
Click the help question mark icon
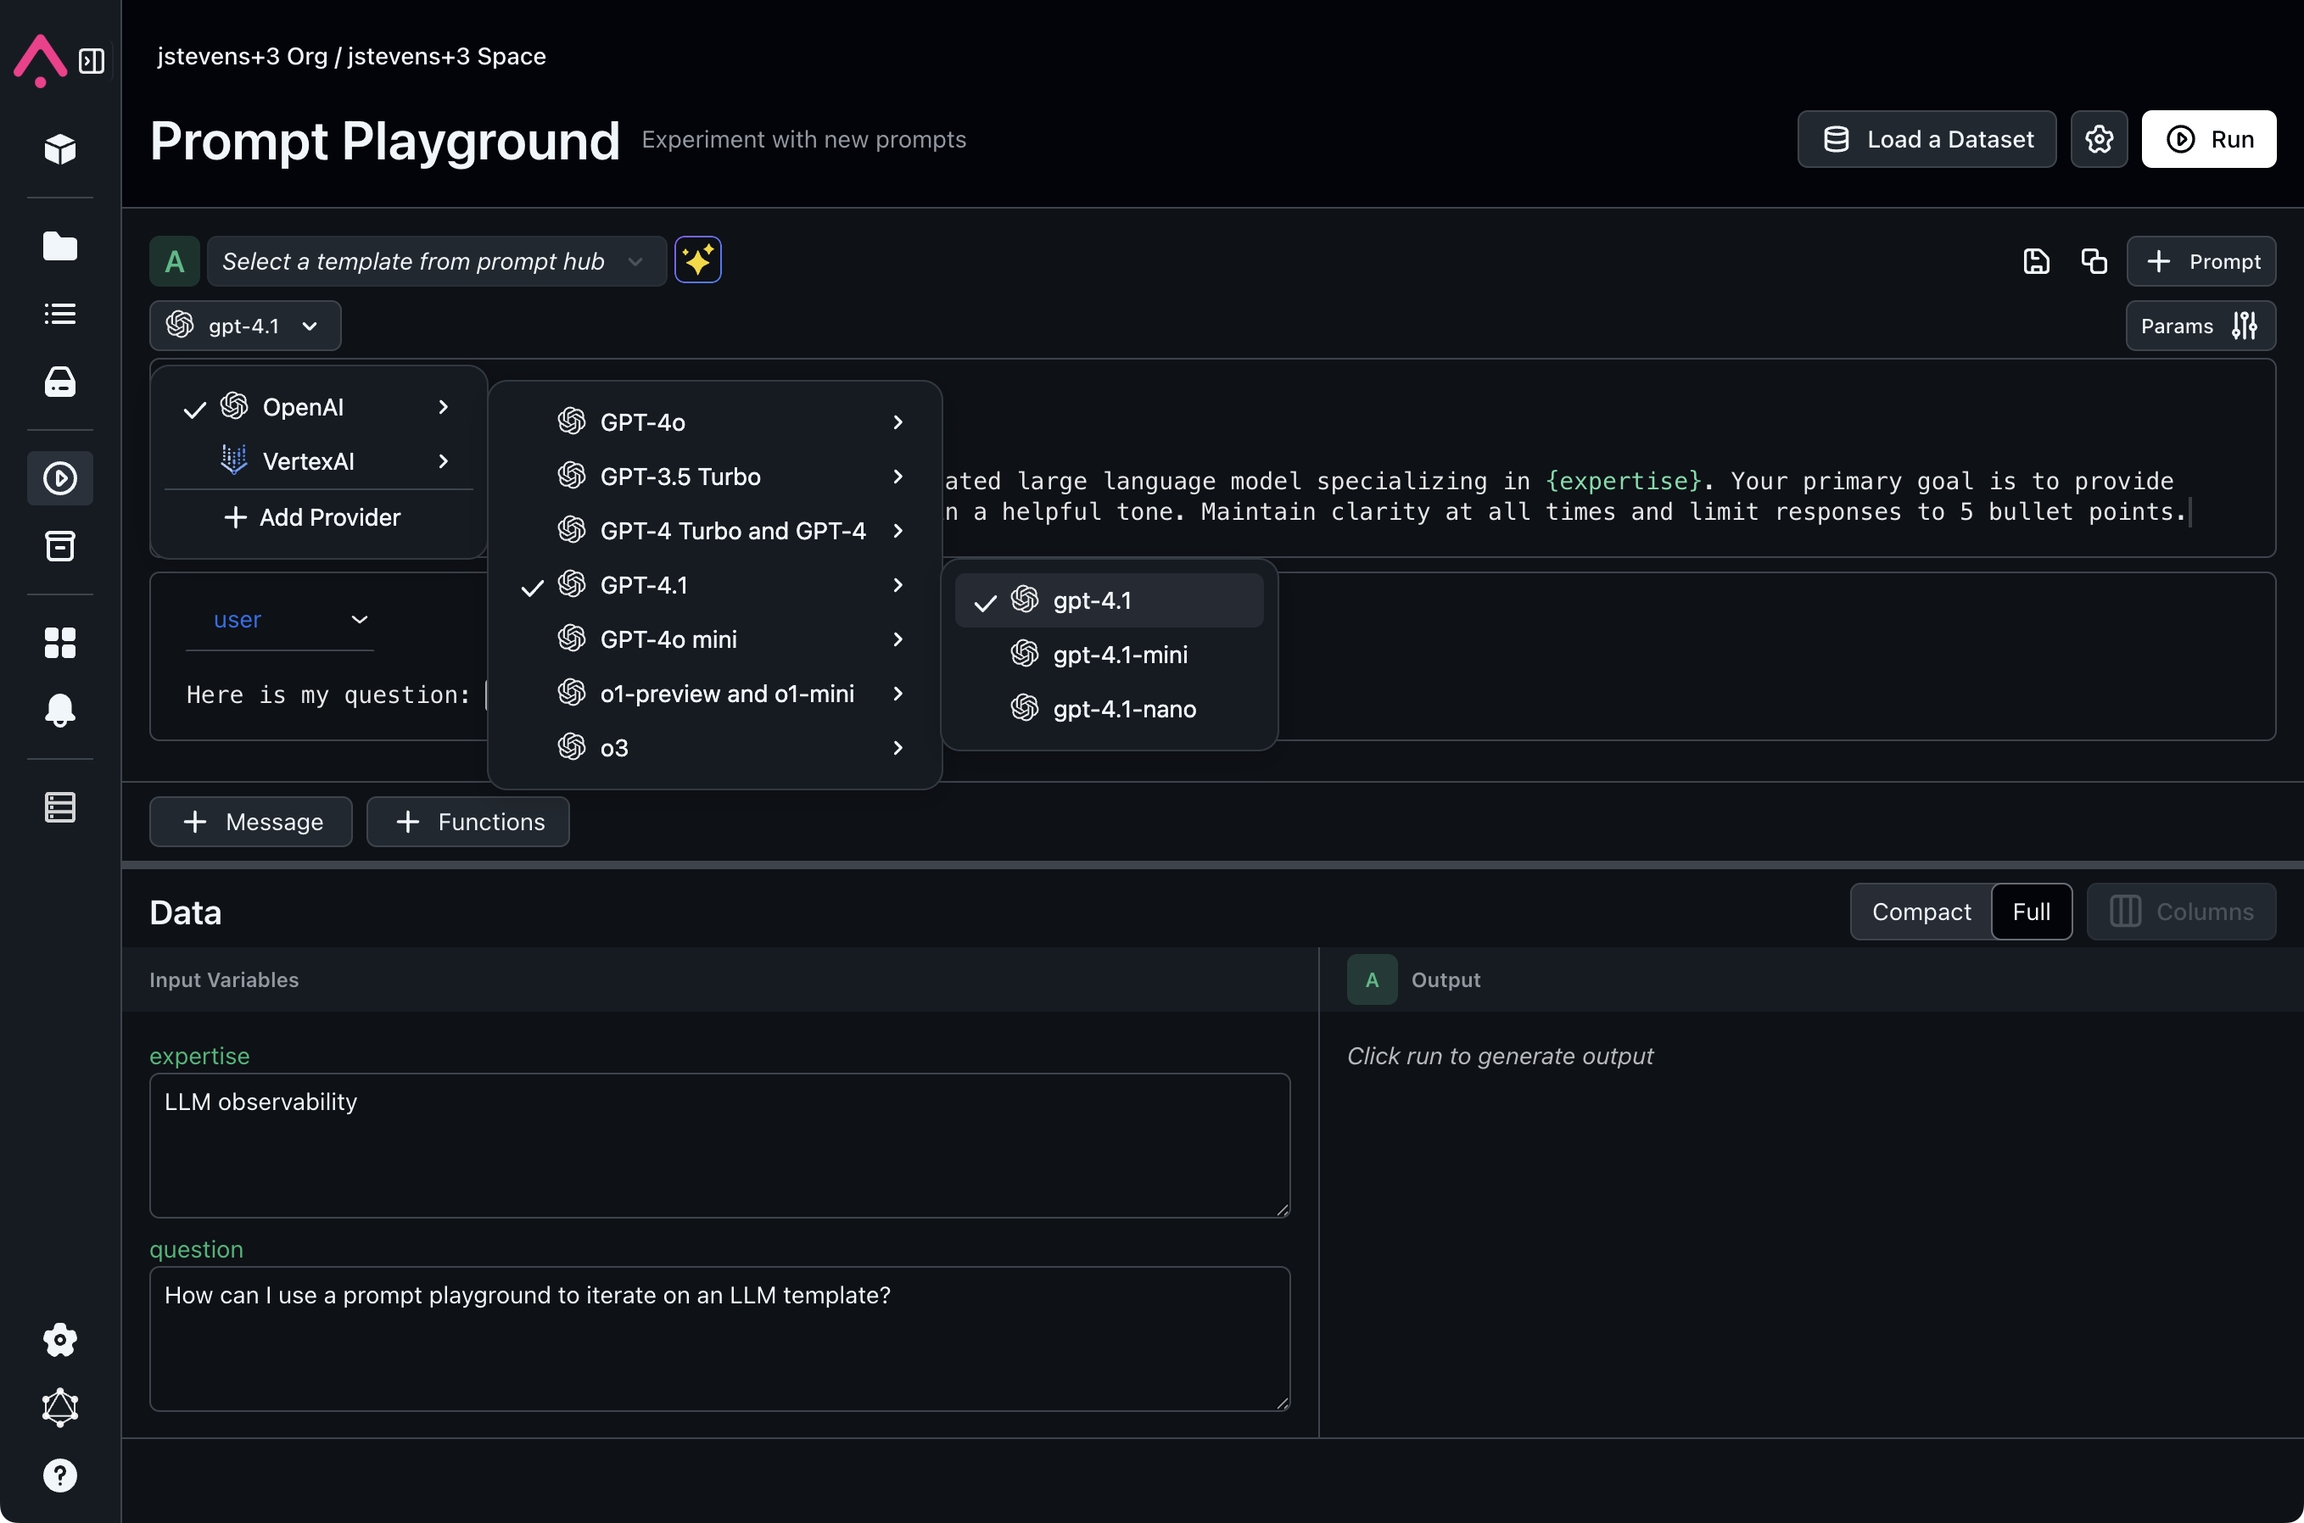60,1475
